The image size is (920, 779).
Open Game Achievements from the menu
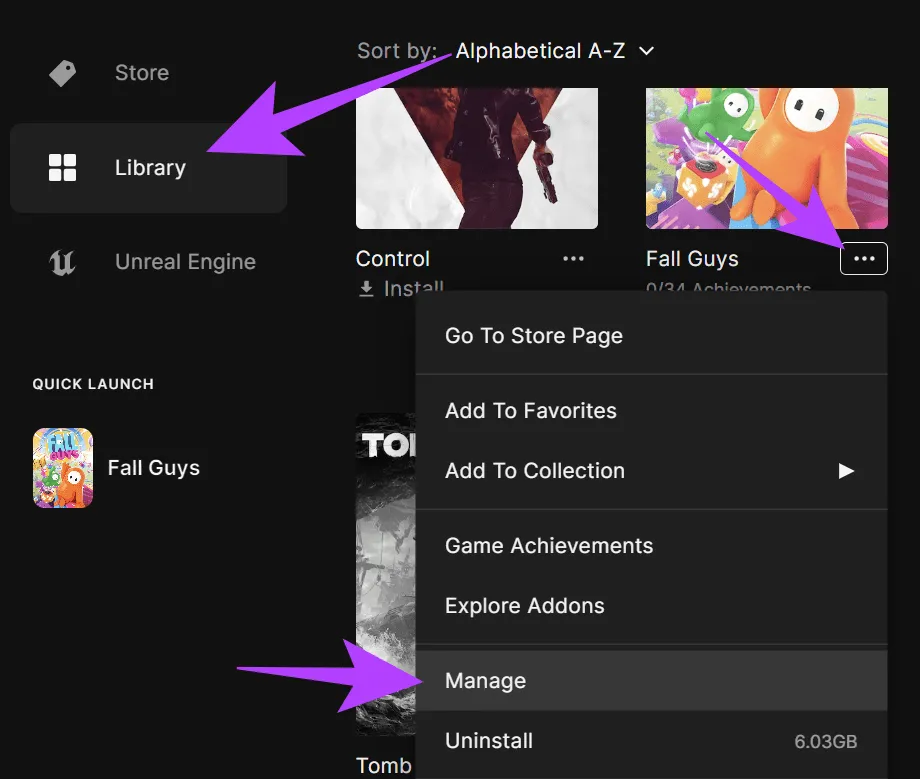click(x=548, y=546)
